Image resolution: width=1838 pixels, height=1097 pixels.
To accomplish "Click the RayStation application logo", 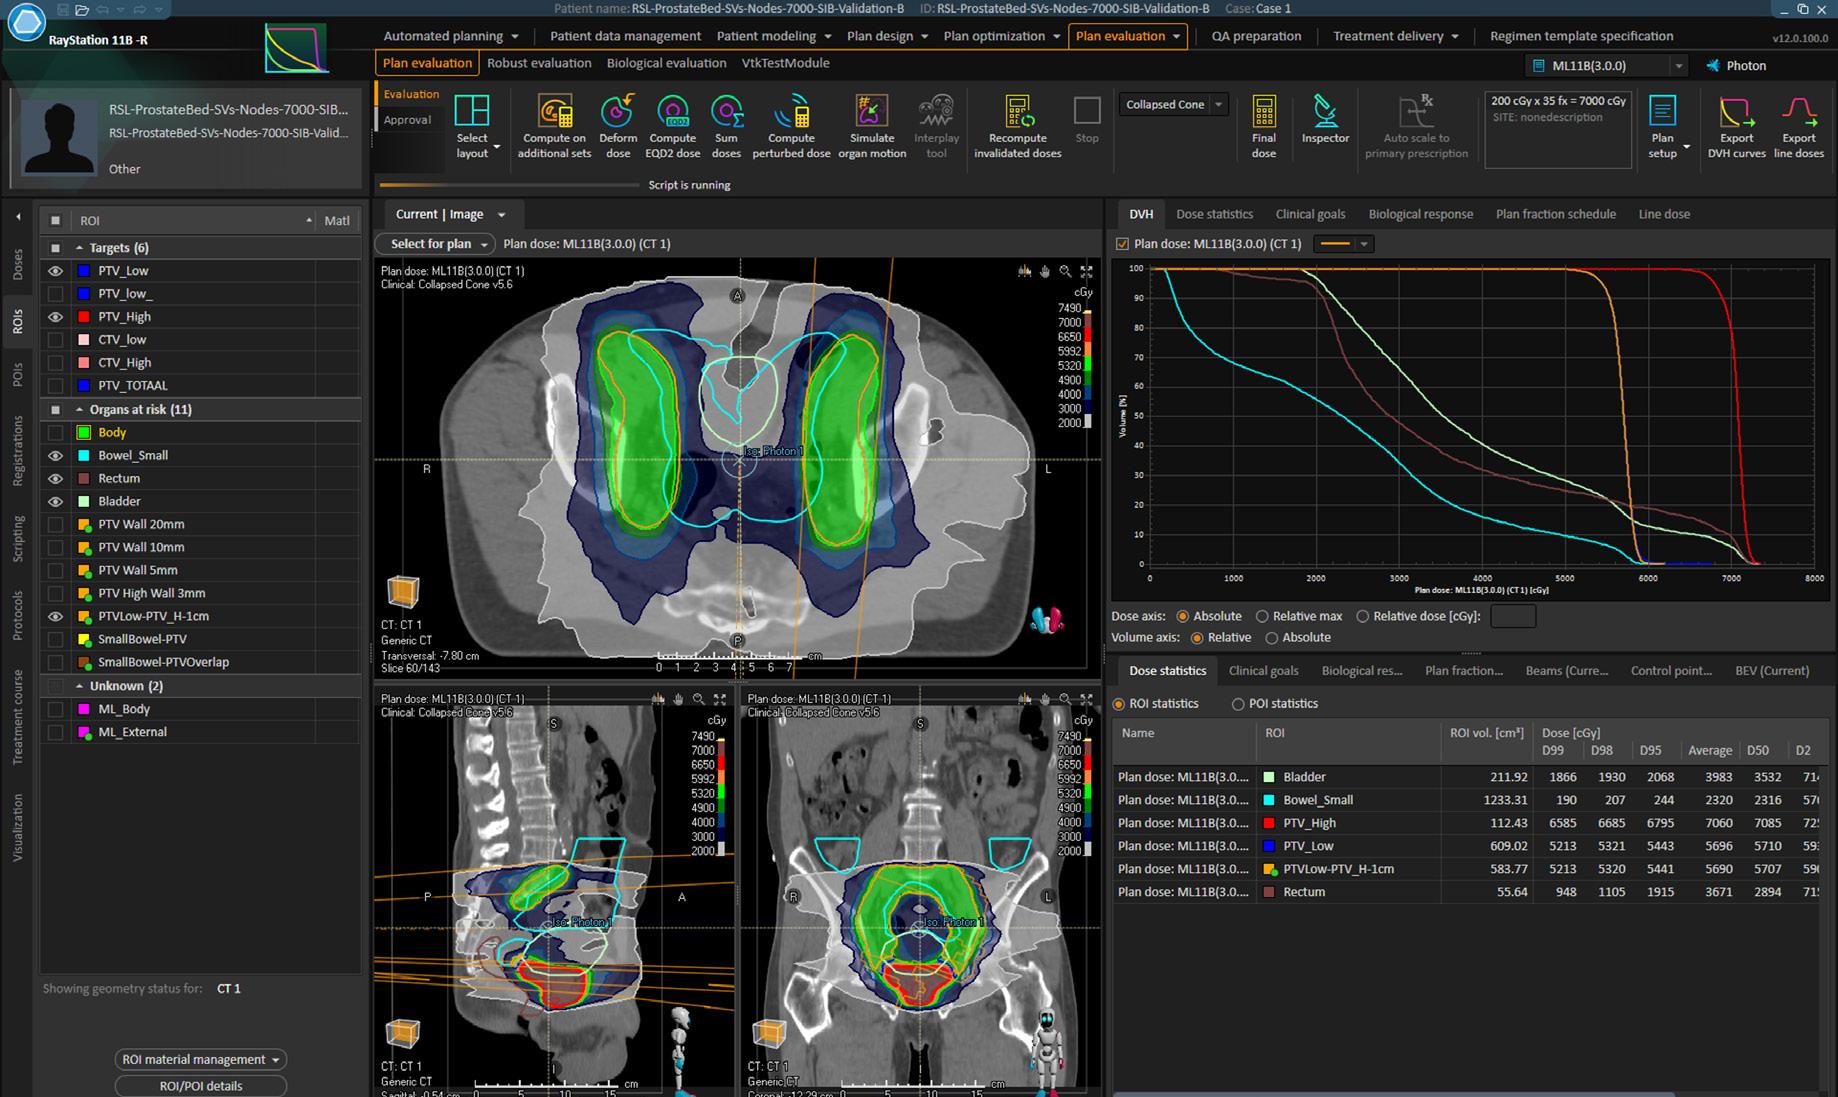I will pyautogui.click(x=25, y=22).
